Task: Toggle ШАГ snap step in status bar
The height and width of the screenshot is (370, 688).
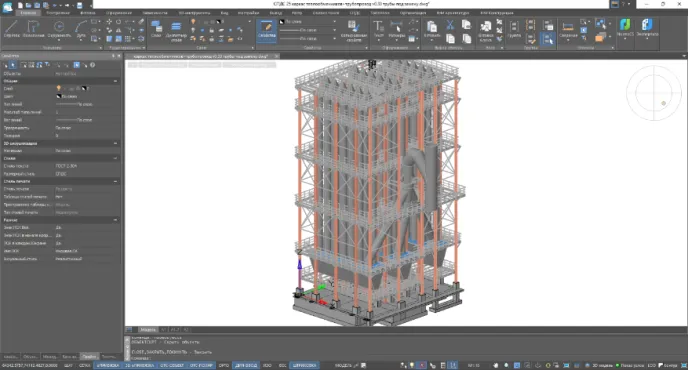Action: (x=68, y=365)
